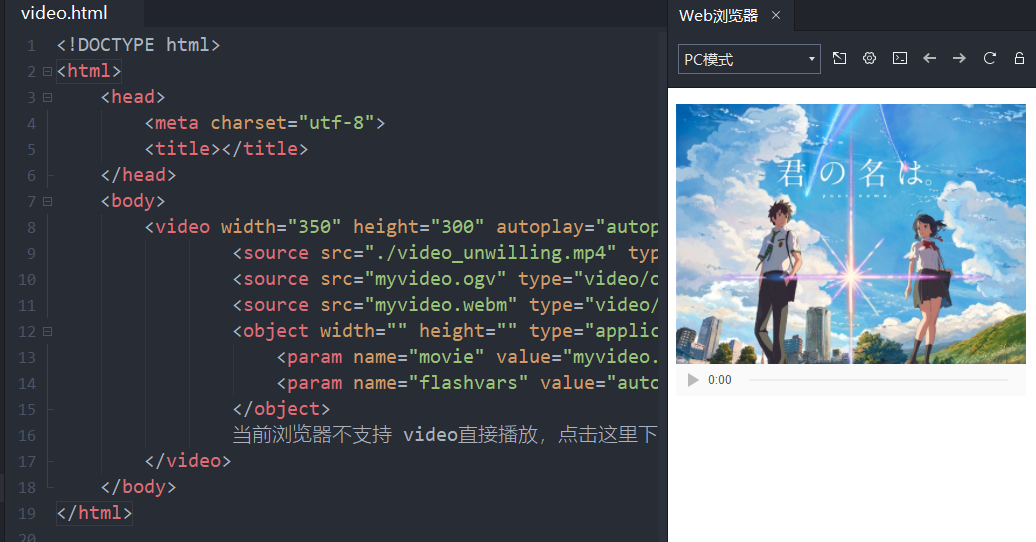Click line number 16 in the gutter

click(x=27, y=436)
